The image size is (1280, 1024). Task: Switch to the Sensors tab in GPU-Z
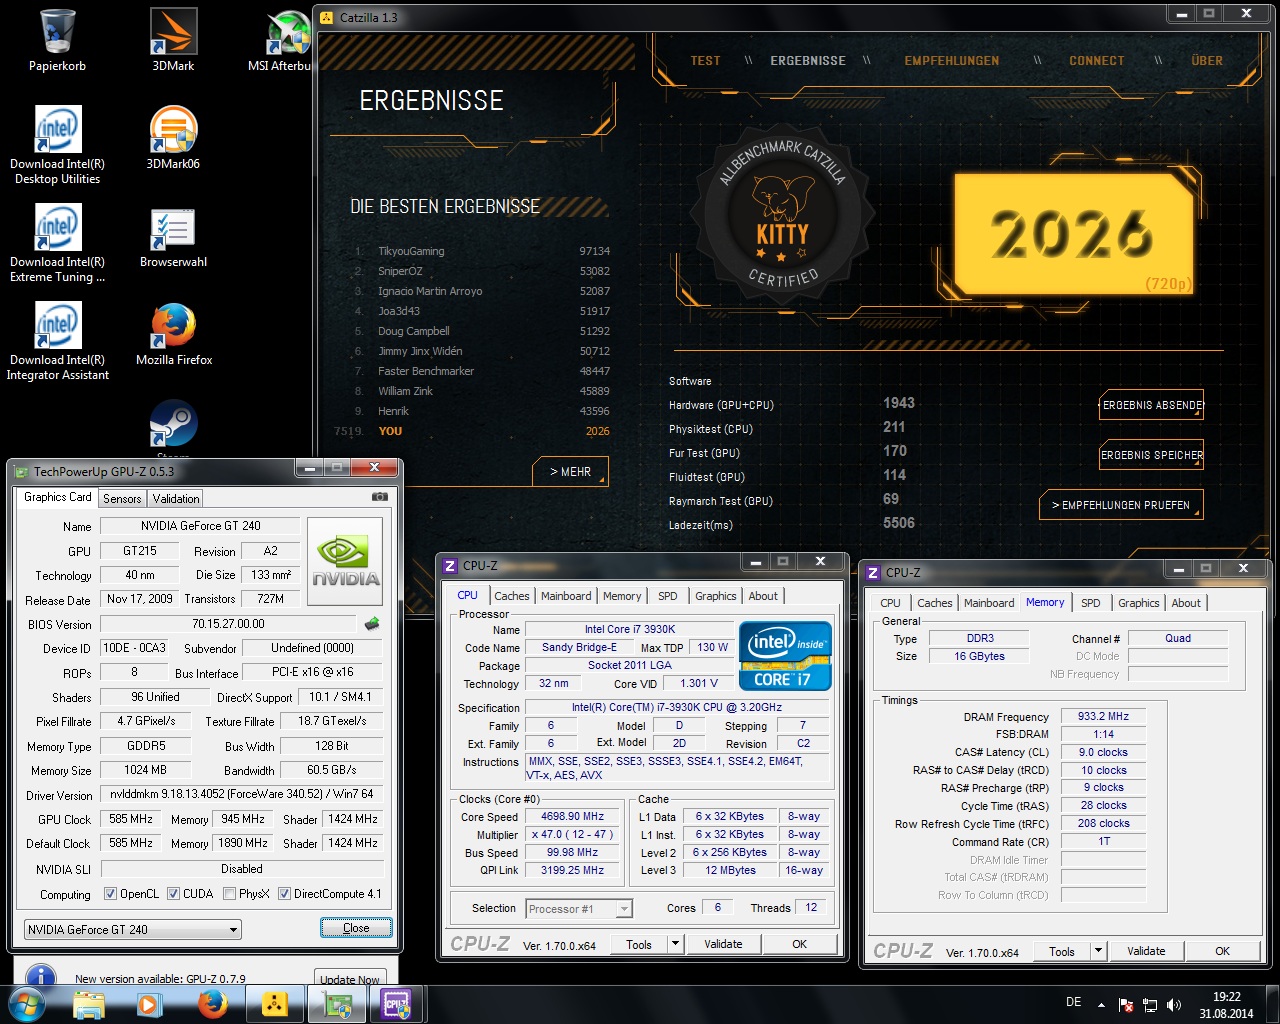click(122, 498)
